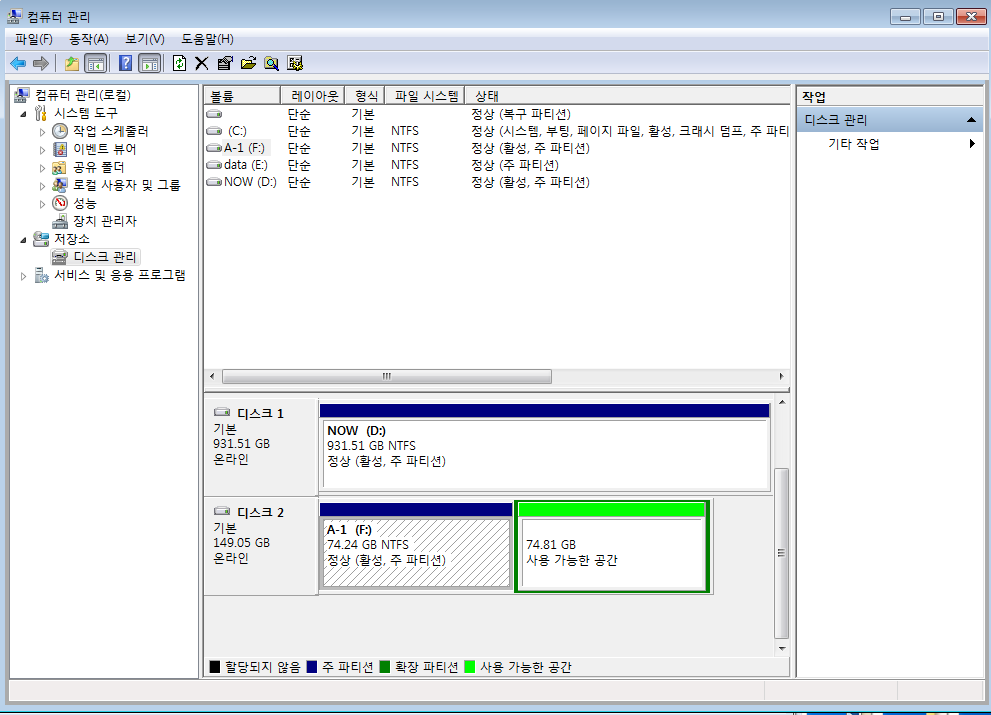Screen dimensions: 991x715
Task: Click the black X Delete toolbar icon
Action: tap(202, 63)
